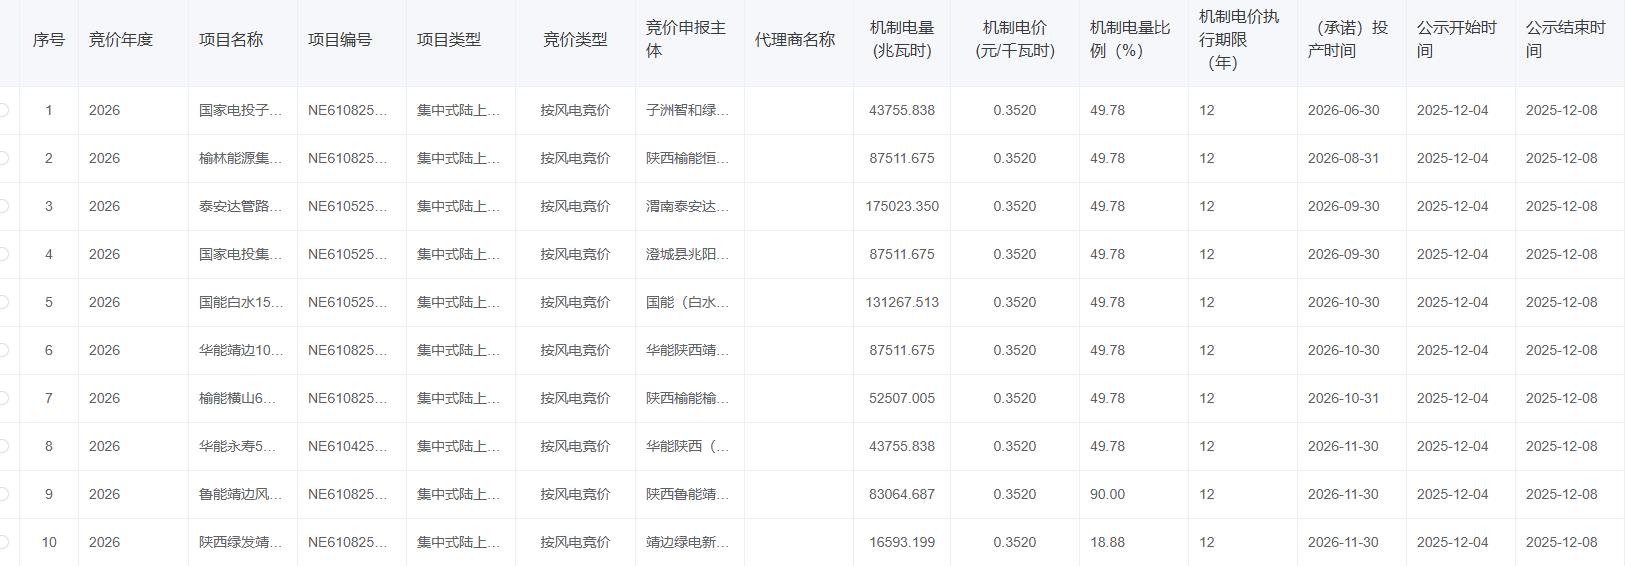Image resolution: width=1625 pixels, height=566 pixels.
Task: Click project name 泰安达管路… in row 3
Action: (x=240, y=206)
